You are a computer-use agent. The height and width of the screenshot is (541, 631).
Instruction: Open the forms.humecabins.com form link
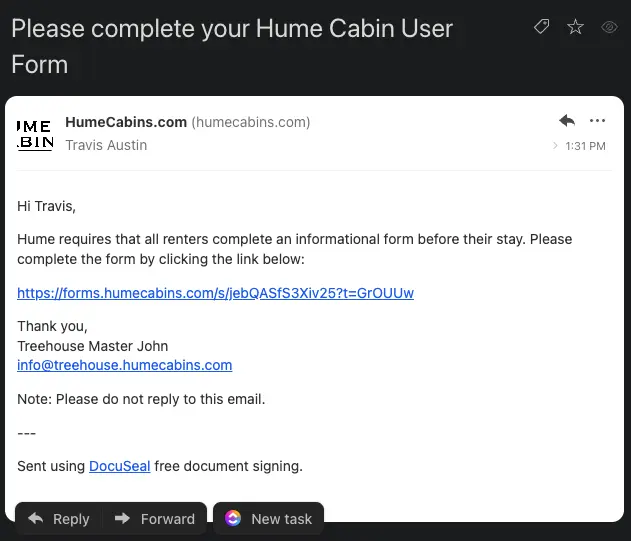pos(215,293)
